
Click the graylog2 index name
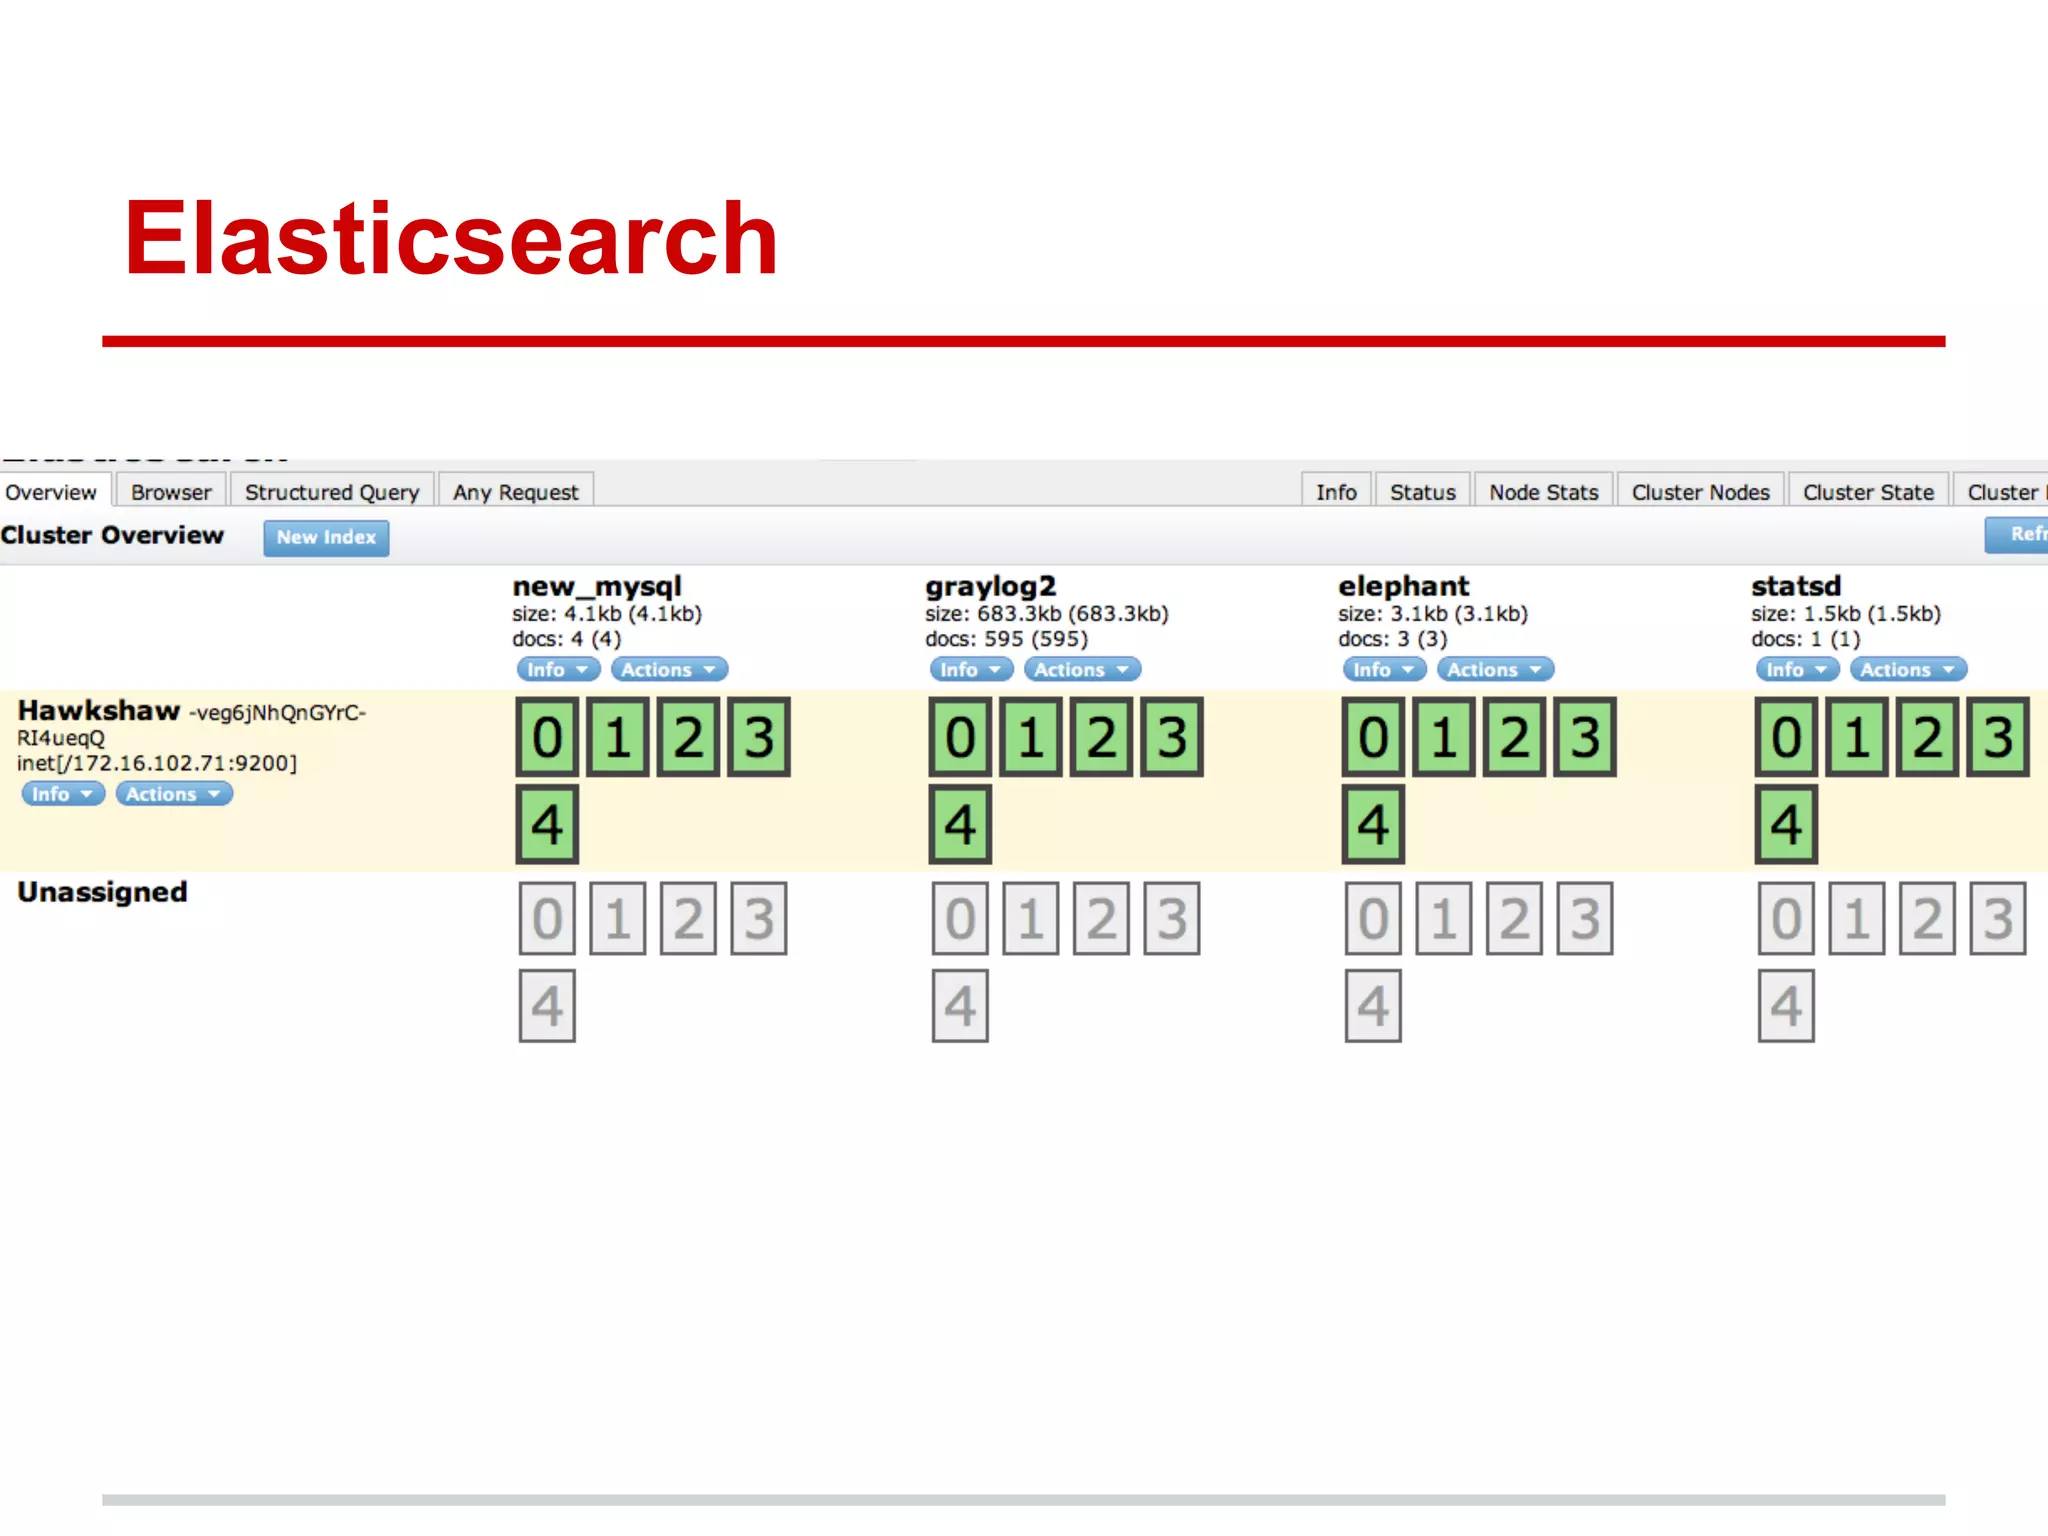(991, 586)
